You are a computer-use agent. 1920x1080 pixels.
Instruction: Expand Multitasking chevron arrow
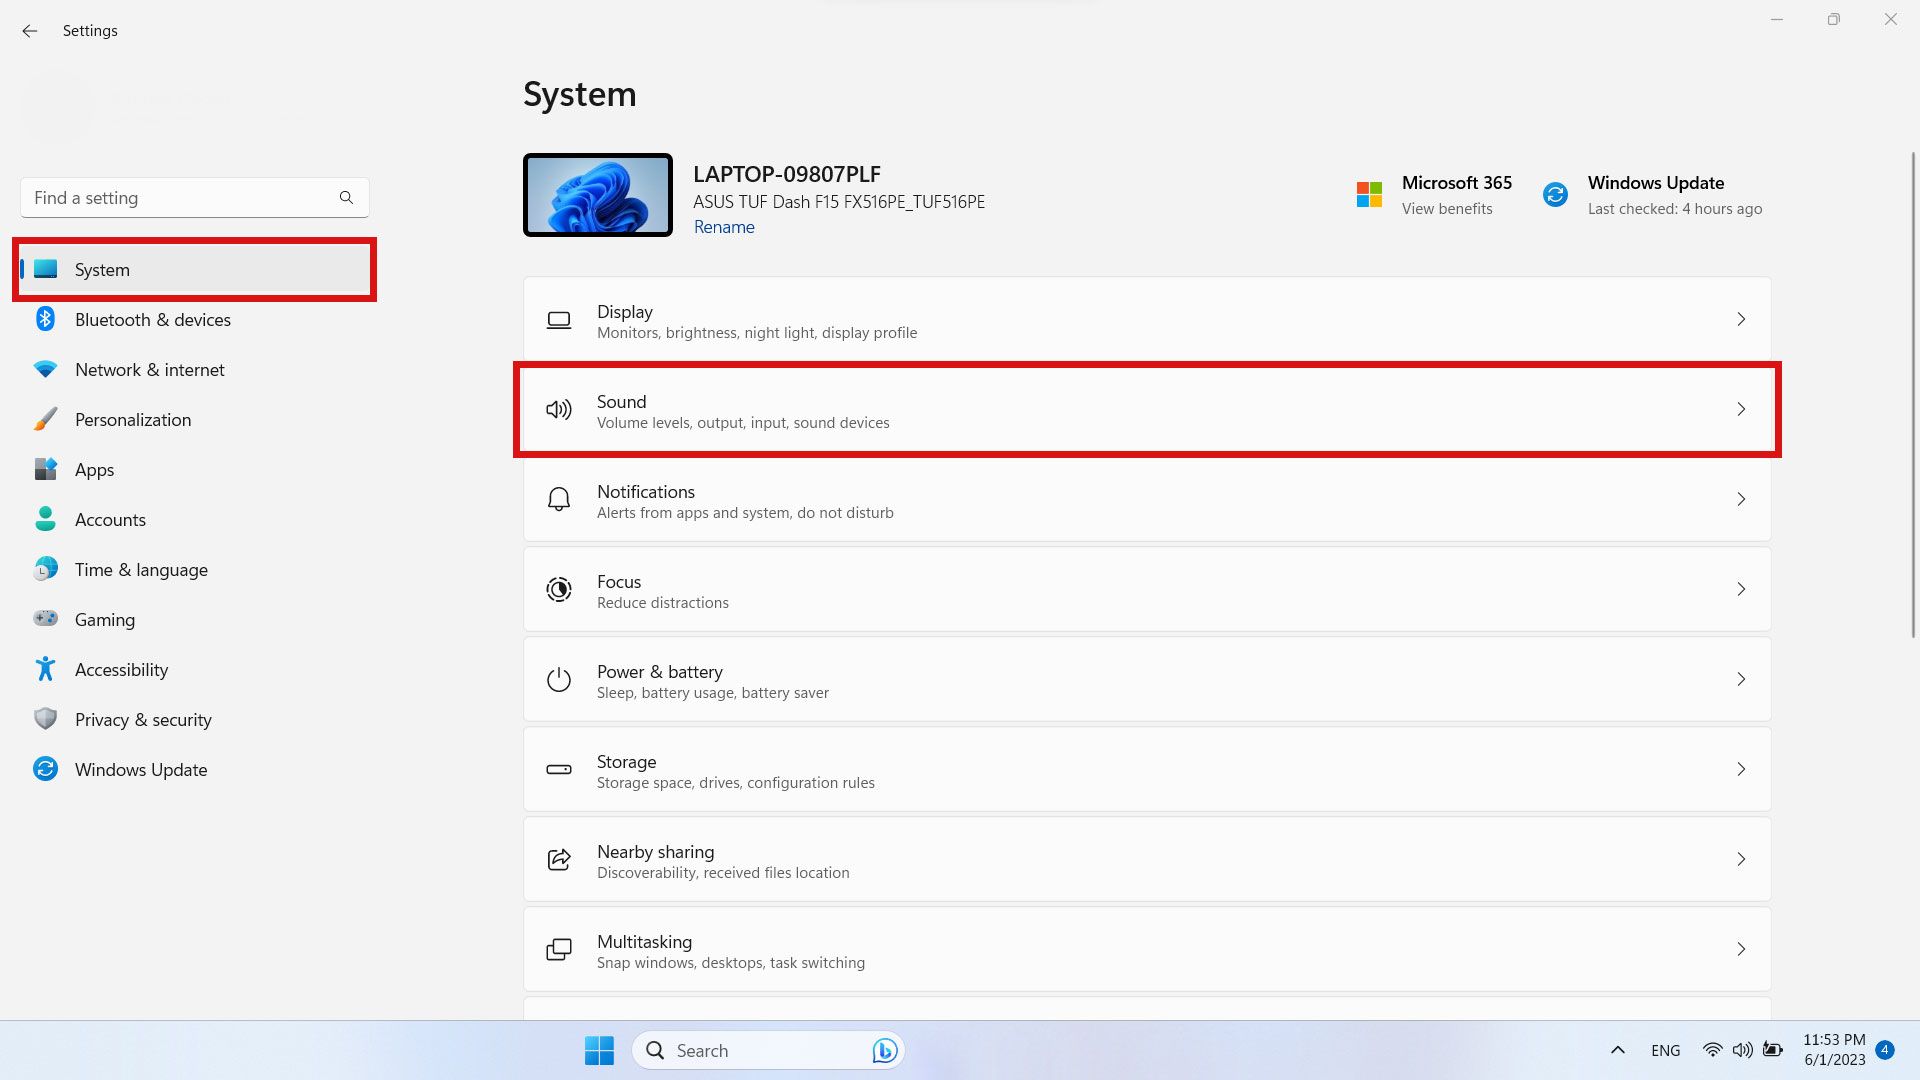1741,949
